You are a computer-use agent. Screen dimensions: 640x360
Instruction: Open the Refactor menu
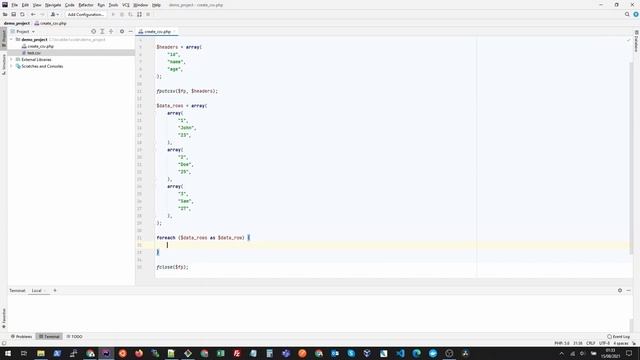pyautogui.click(x=86, y=5)
